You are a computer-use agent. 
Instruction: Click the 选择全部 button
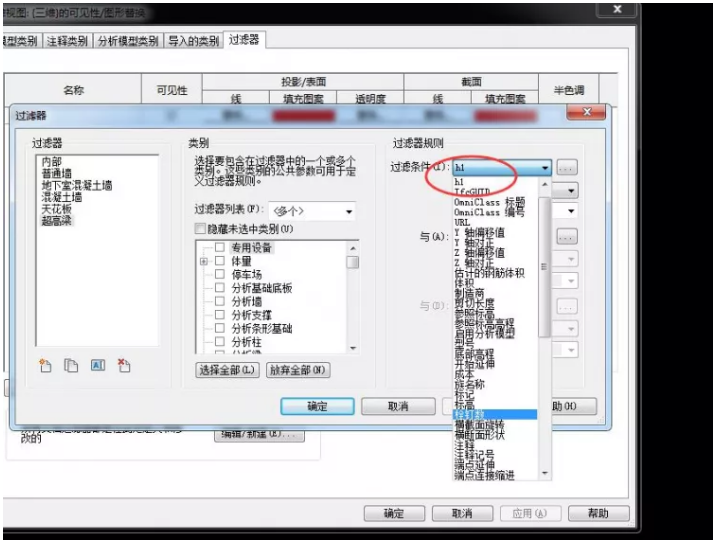pos(227,370)
